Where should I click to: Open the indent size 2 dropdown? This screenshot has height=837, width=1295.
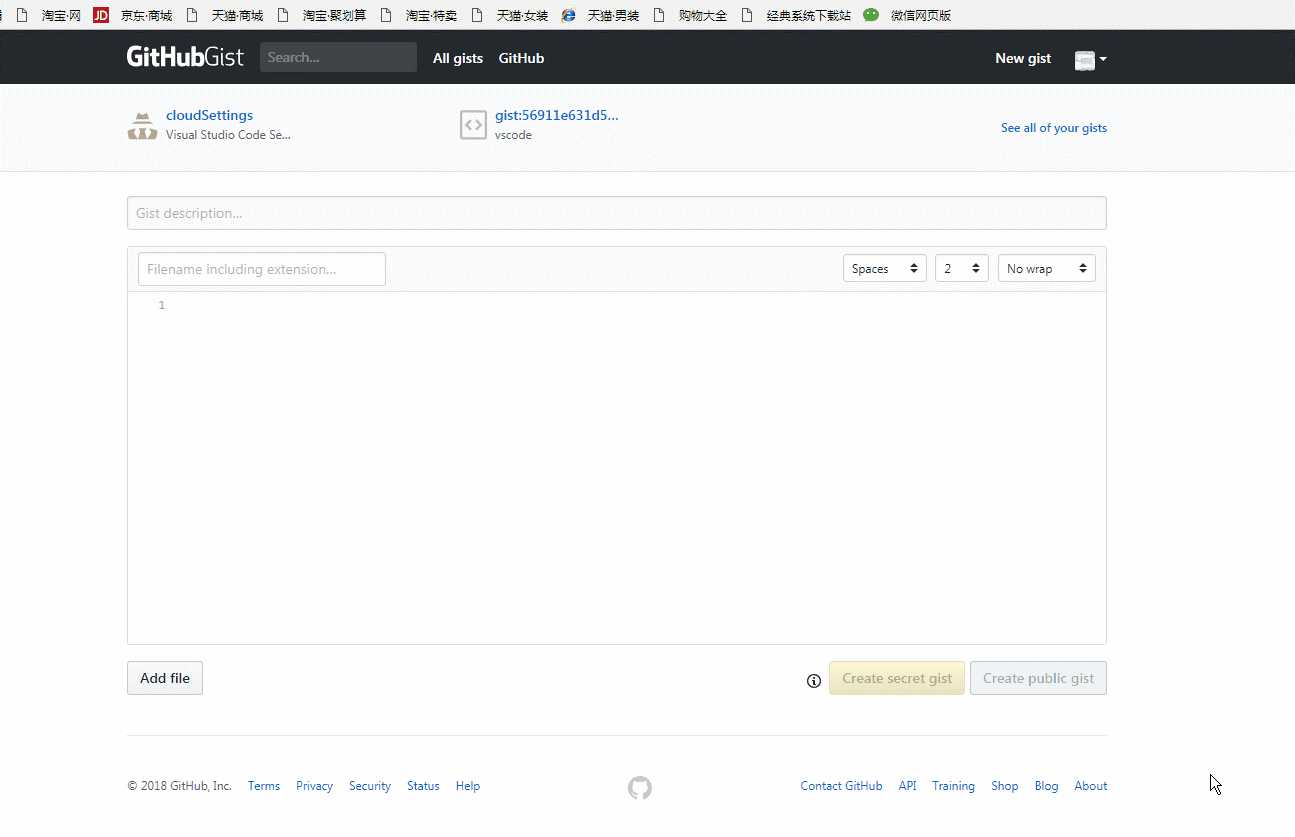pos(962,268)
